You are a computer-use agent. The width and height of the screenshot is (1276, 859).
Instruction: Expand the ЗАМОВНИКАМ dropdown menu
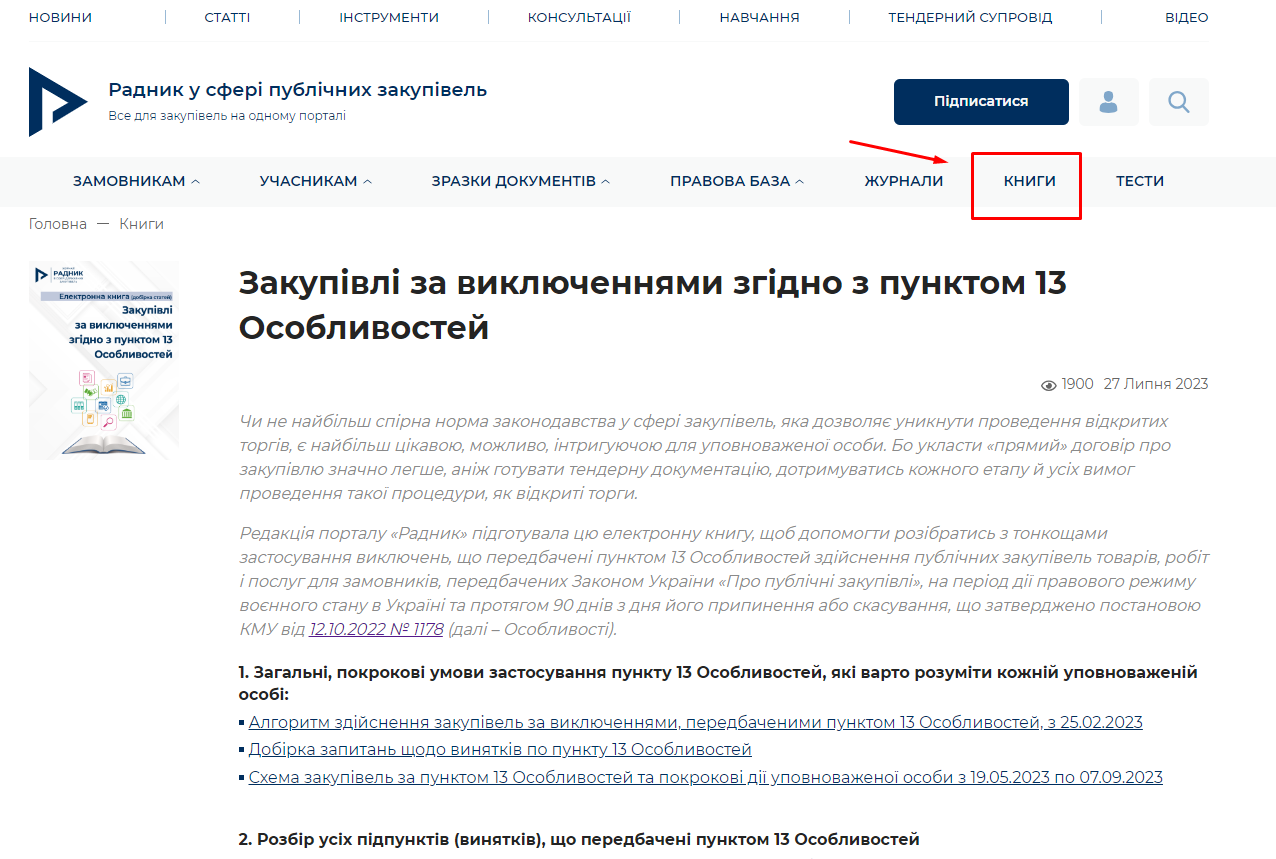136,182
